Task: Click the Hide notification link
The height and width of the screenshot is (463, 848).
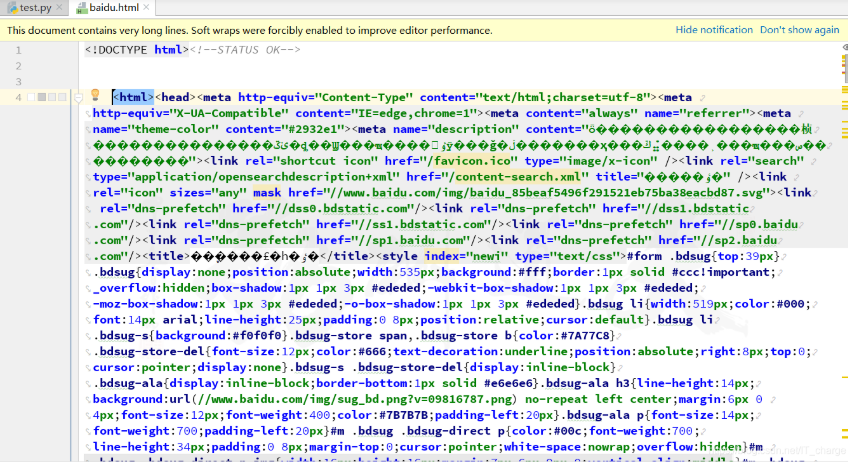Action: click(x=714, y=30)
